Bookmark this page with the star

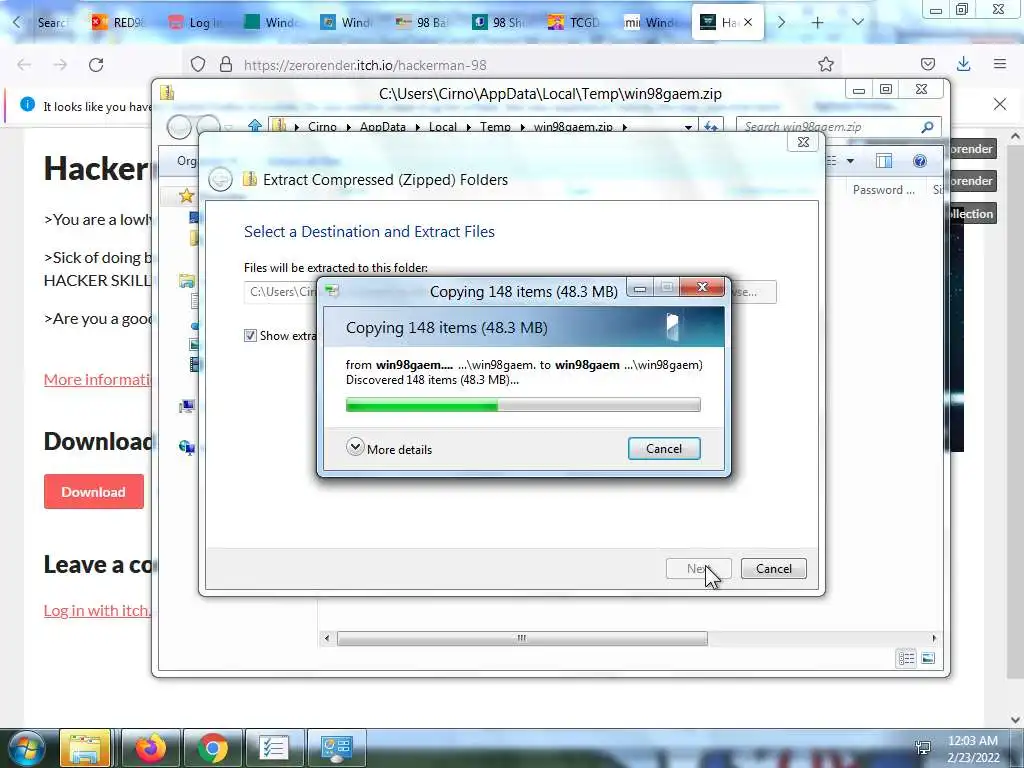click(x=826, y=64)
